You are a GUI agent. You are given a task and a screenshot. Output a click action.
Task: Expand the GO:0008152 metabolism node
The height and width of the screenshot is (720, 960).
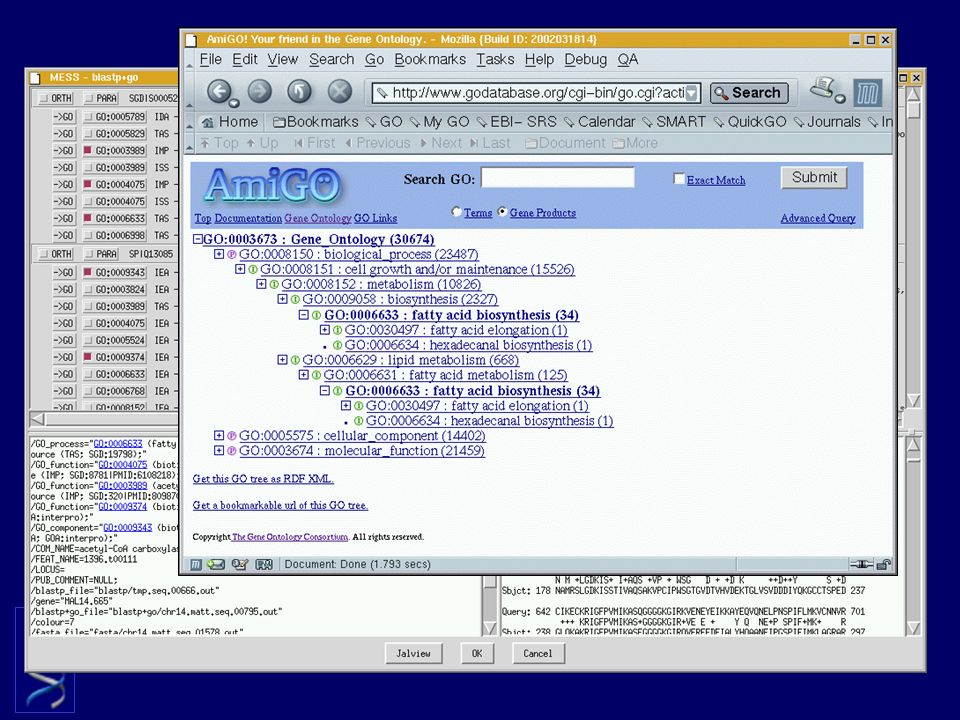coord(261,284)
